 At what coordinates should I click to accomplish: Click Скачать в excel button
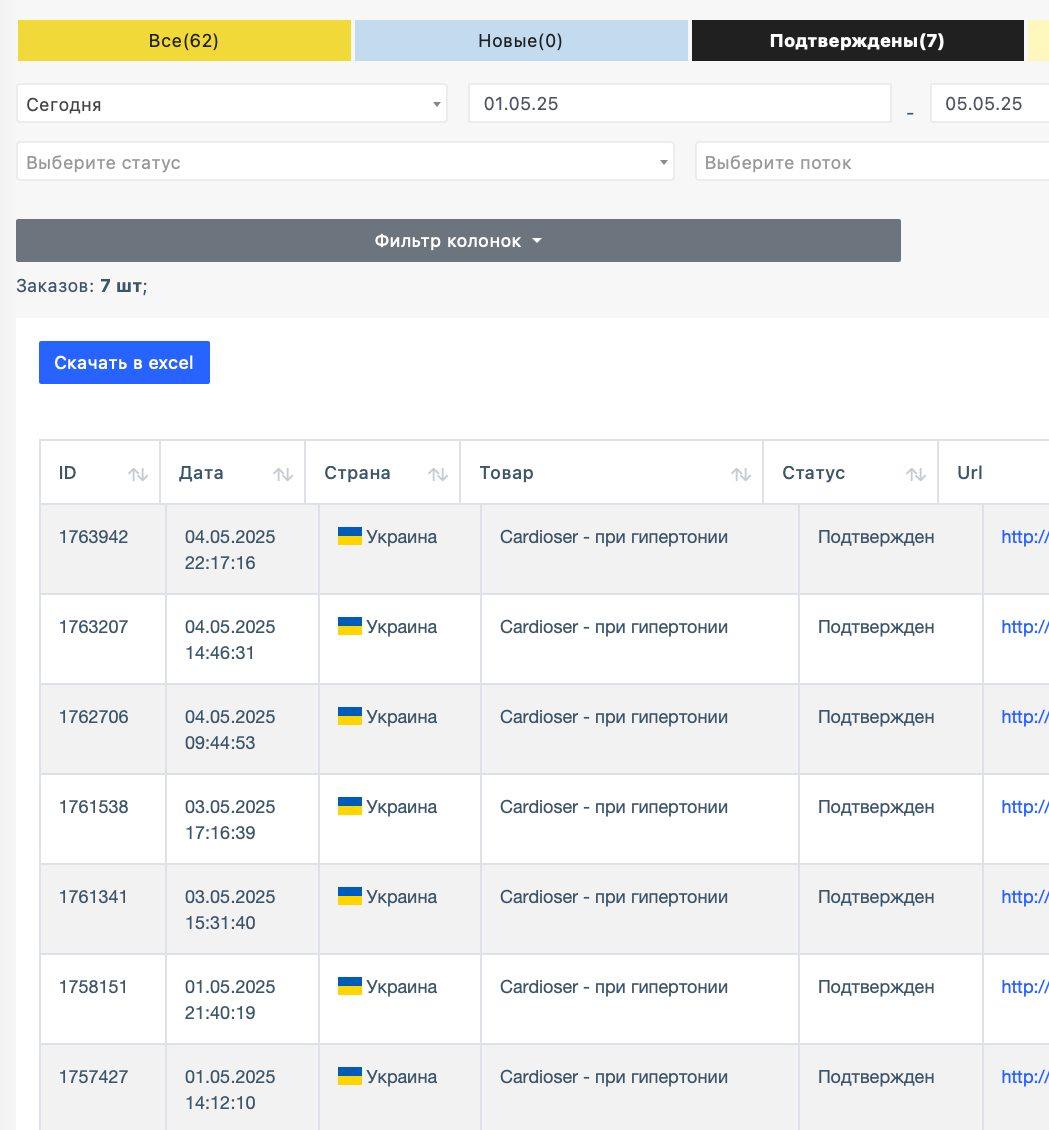(x=124, y=362)
